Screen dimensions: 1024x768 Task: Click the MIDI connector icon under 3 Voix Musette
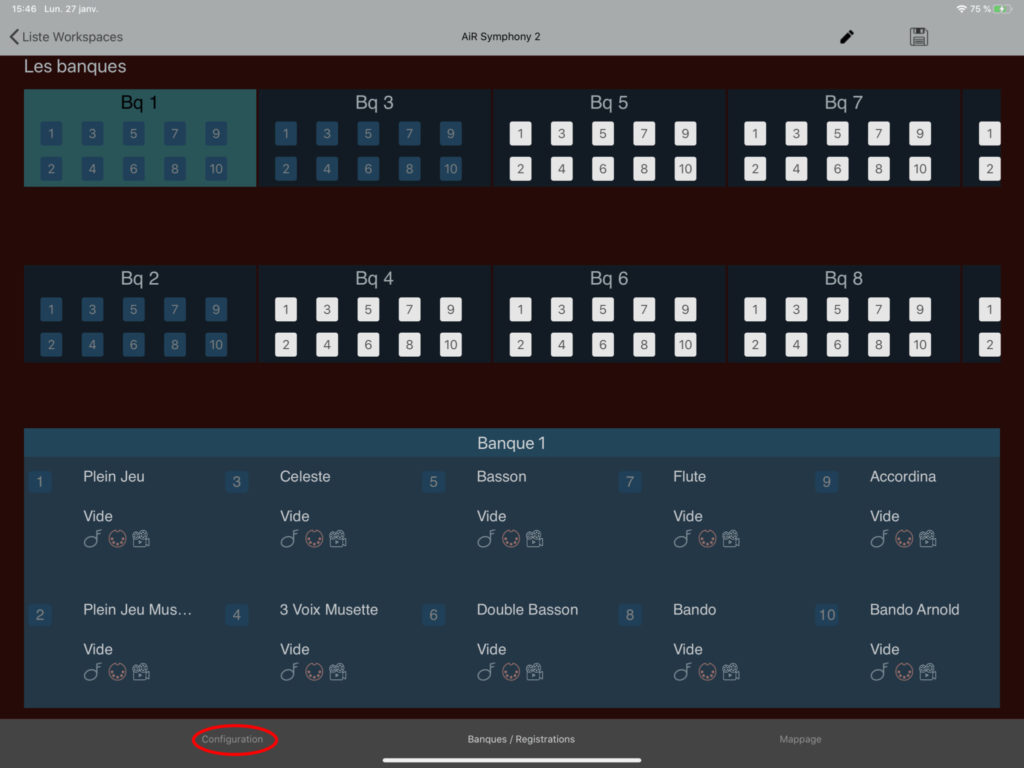pos(314,672)
